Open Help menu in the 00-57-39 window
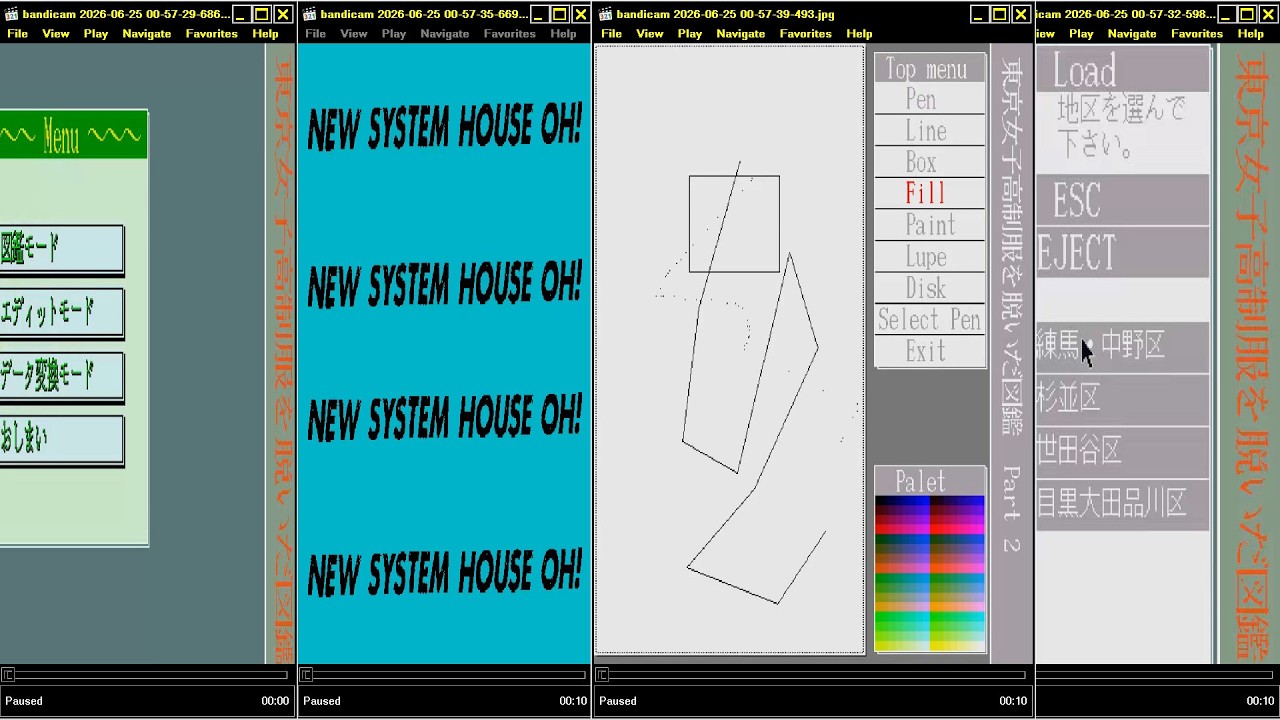Image resolution: width=1280 pixels, height=720 pixels. pos(859,33)
